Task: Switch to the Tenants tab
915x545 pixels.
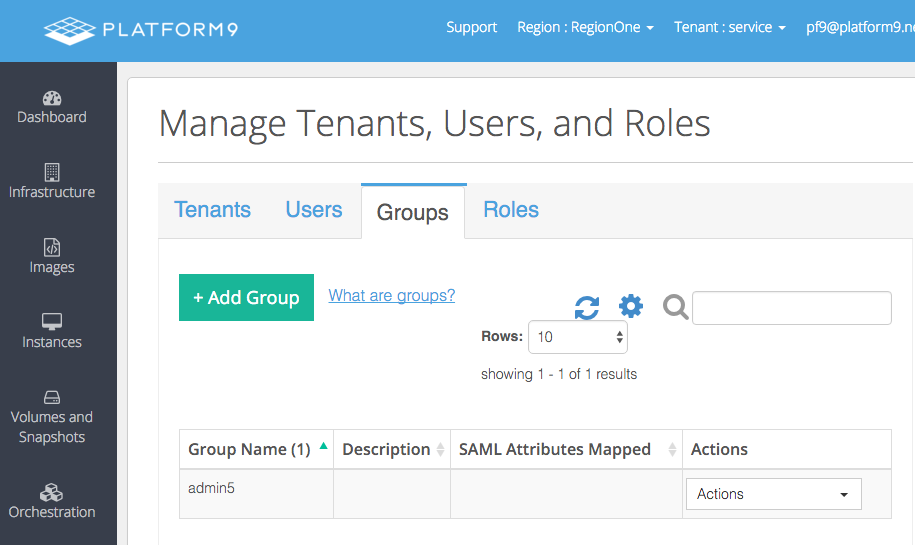Action: pos(212,210)
